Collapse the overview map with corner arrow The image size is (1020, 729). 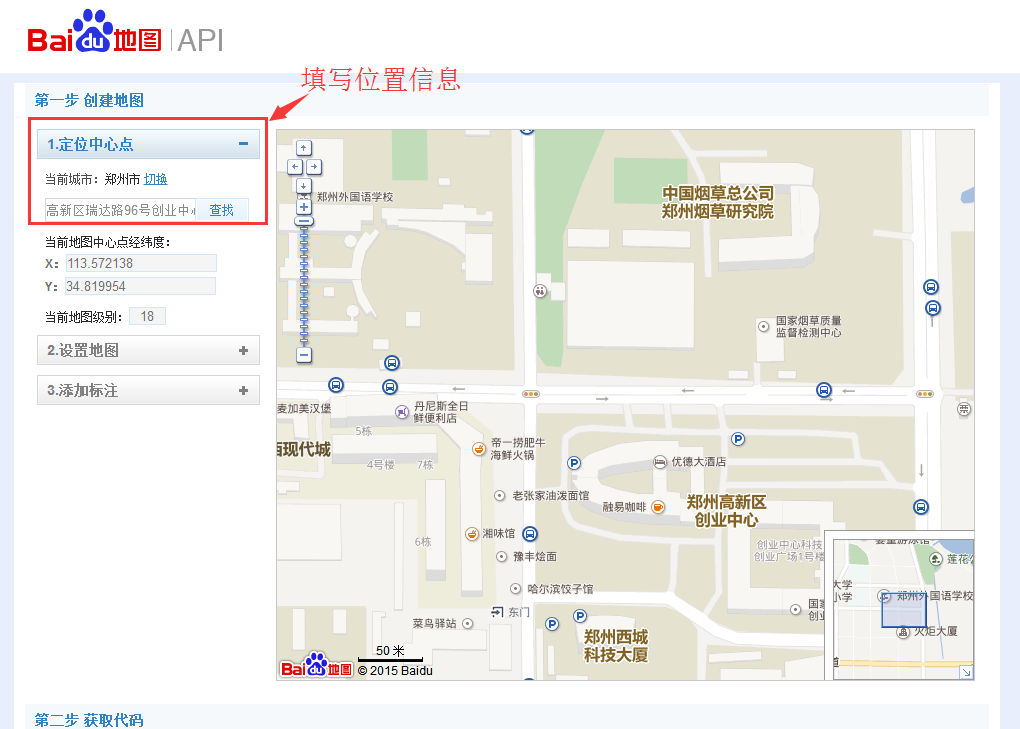coord(967,672)
